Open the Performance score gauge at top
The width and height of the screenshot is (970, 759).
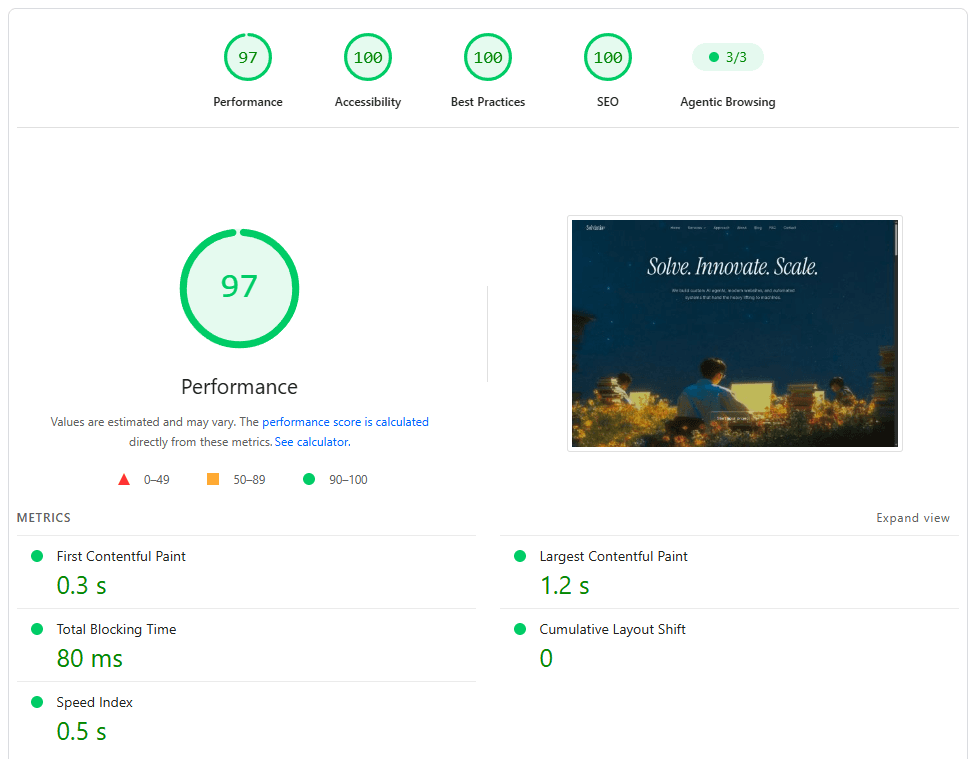(247, 57)
